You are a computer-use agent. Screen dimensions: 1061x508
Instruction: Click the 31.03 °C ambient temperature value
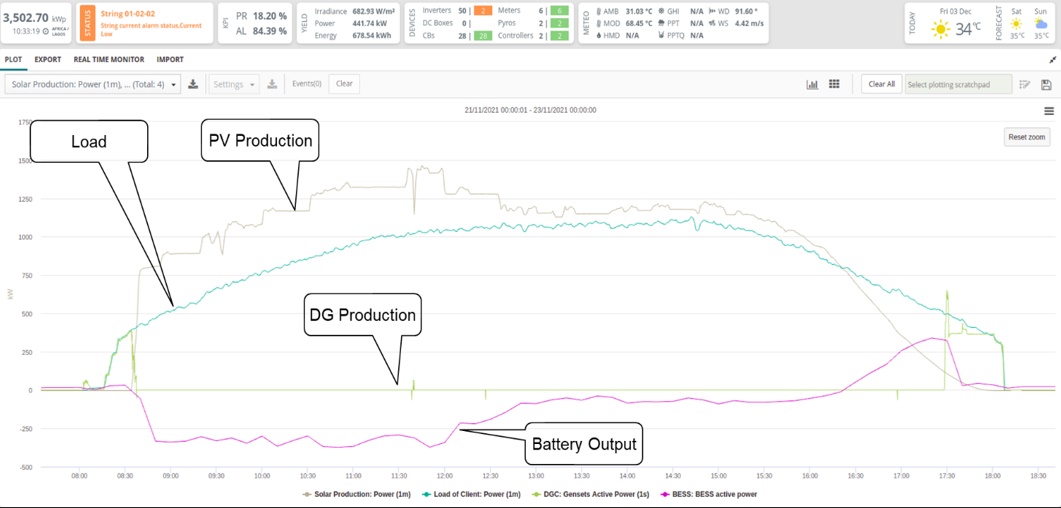click(x=639, y=11)
